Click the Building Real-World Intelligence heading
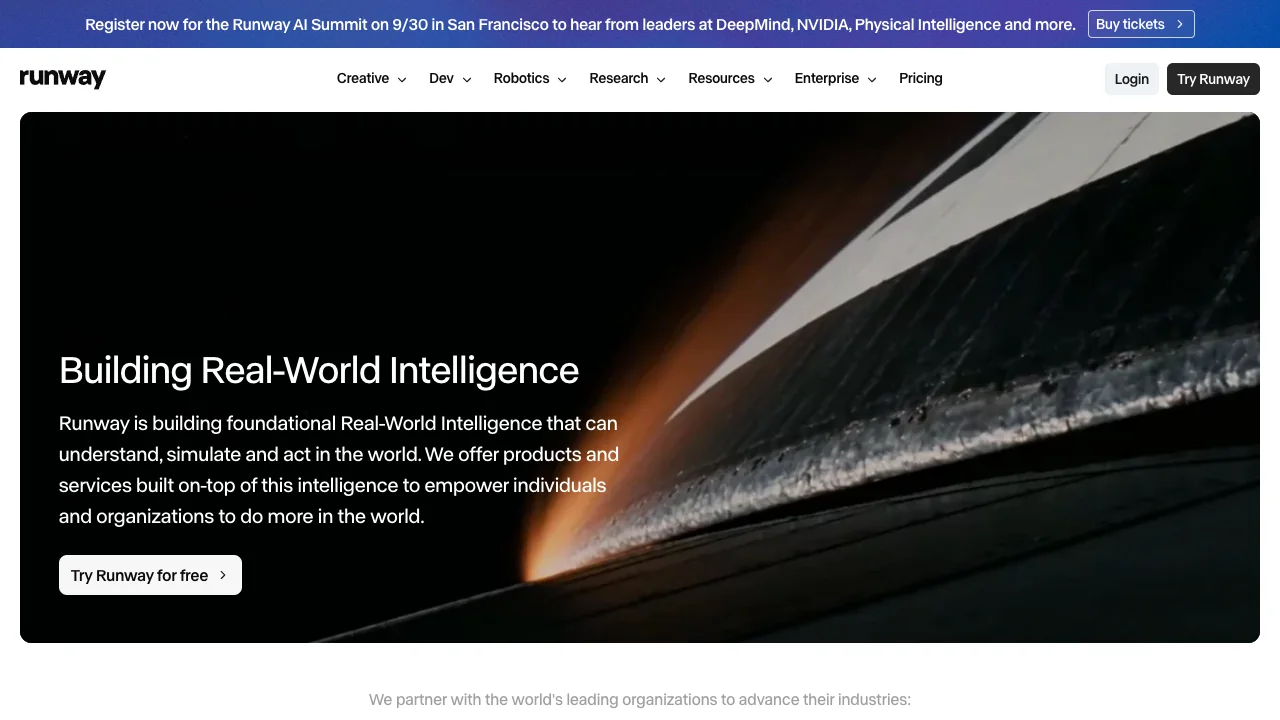The width and height of the screenshot is (1280, 720). click(319, 370)
